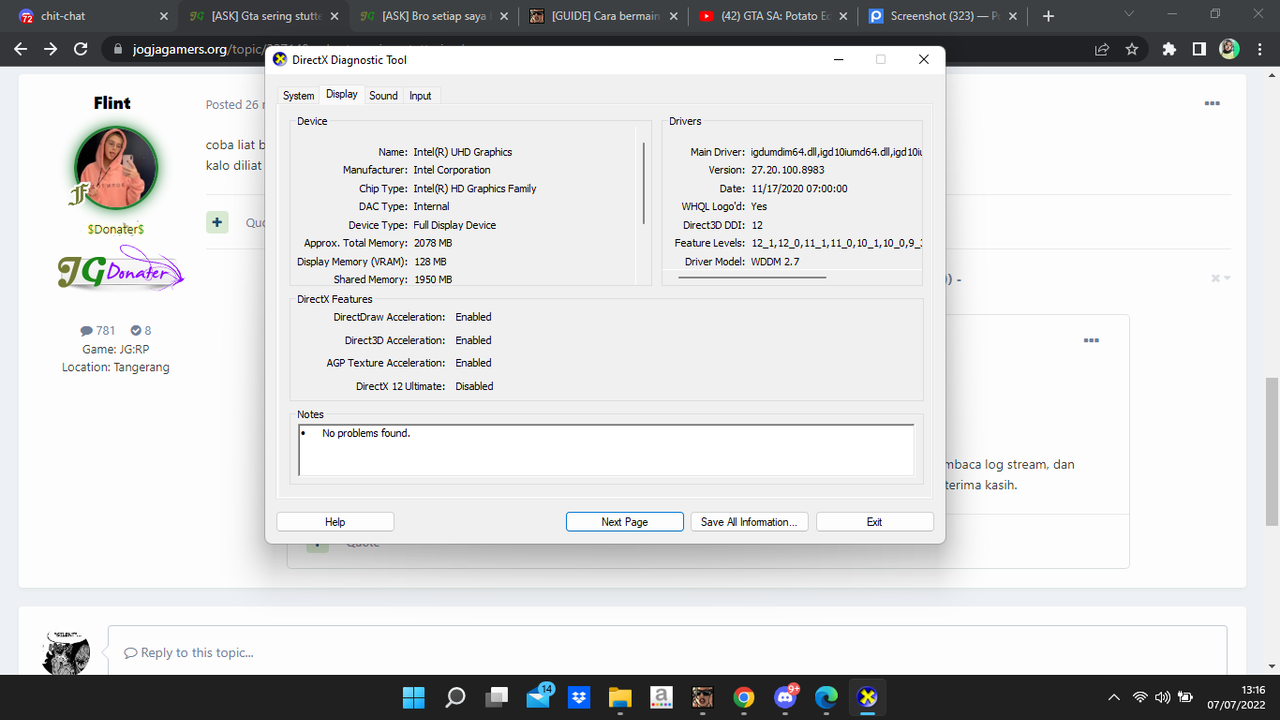Exit the DirectX Diagnostic Tool

tap(875, 522)
